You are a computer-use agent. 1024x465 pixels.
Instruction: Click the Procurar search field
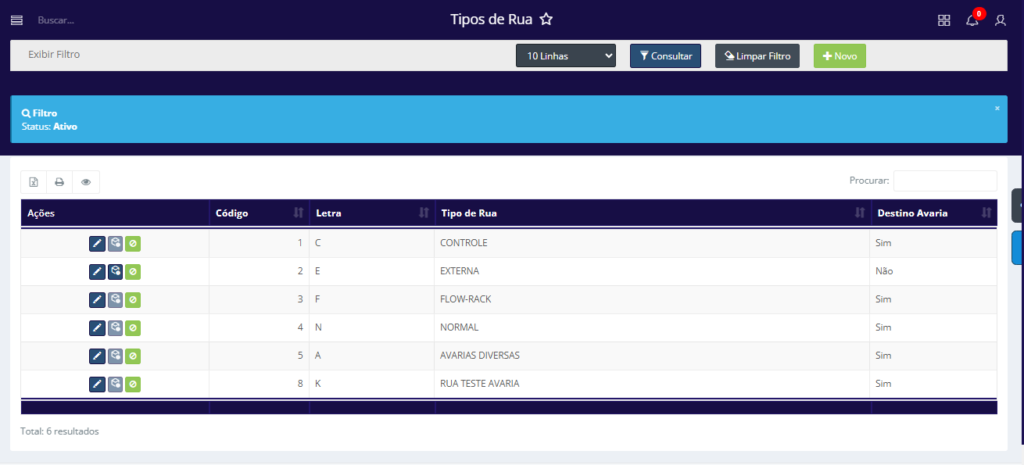pos(944,181)
